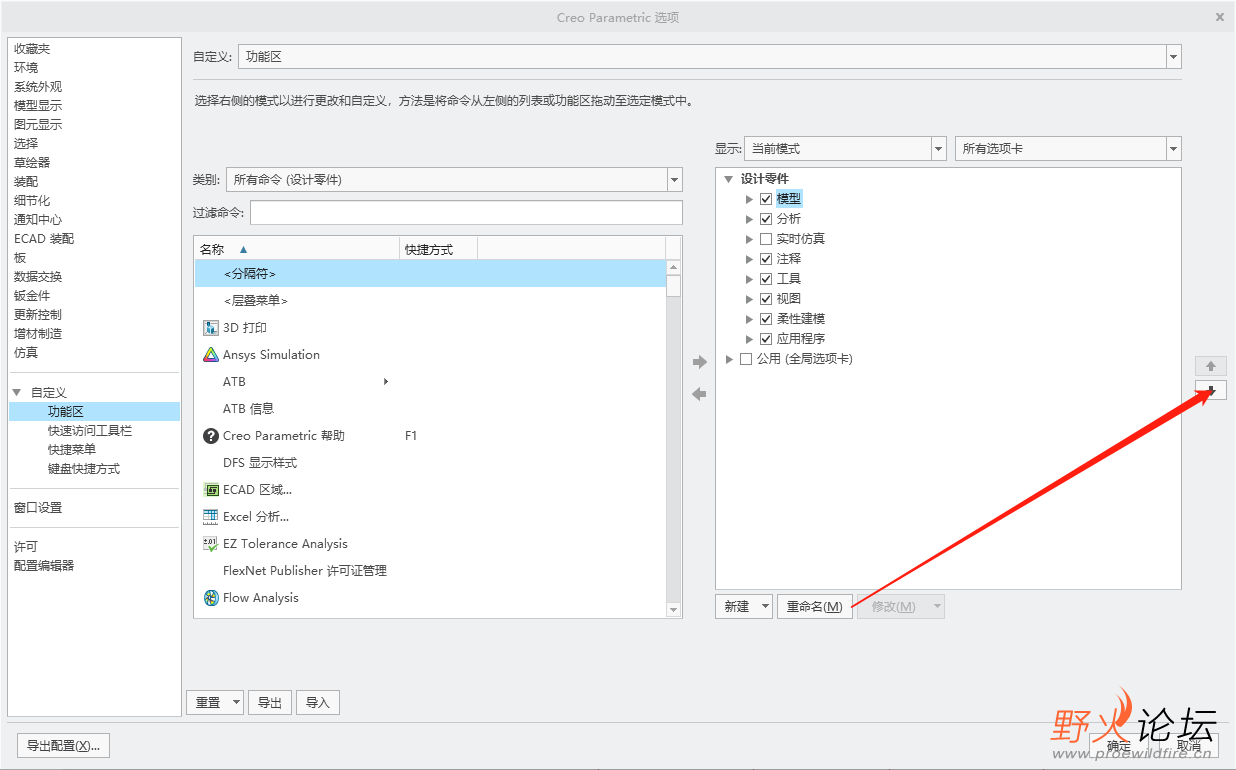Open the 新建 dropdown arrow
The height and width of the screenshot is (770, 1236).
click(x=765, y=606)
